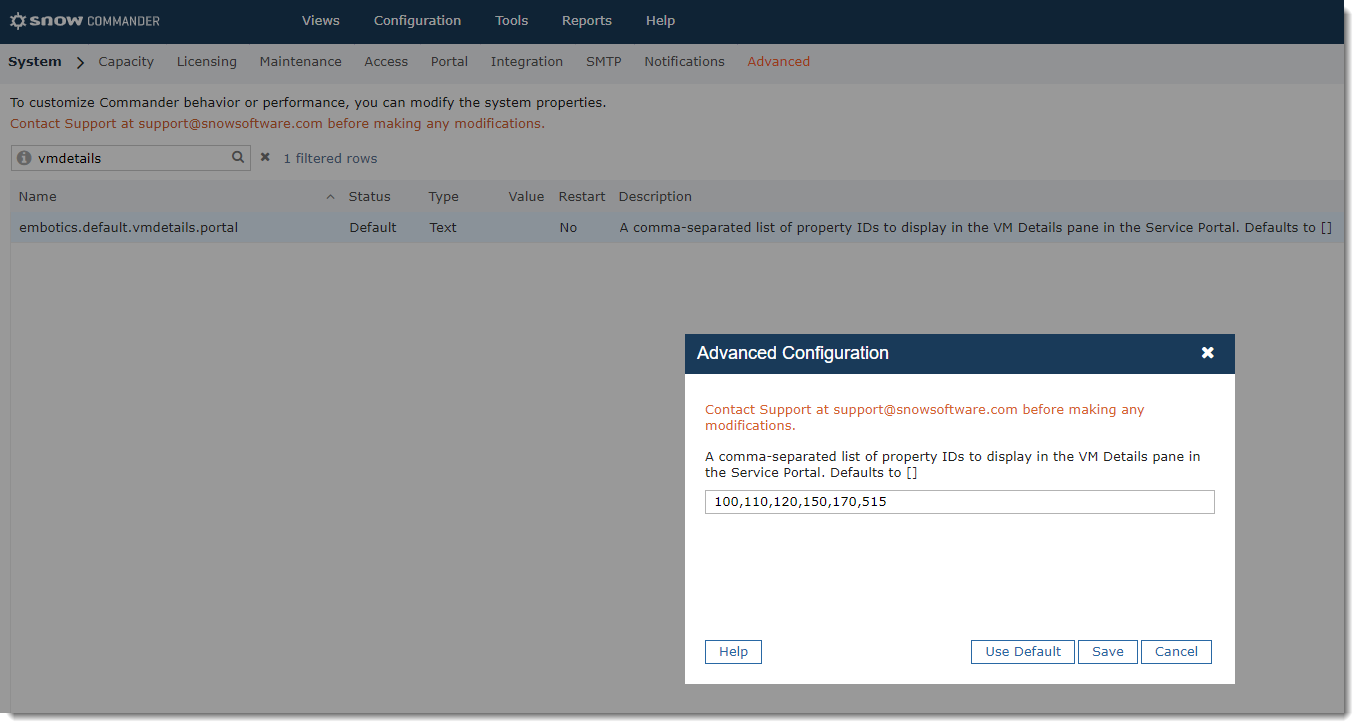
Task: Open the Help menu in top bar
Action: 660,20
